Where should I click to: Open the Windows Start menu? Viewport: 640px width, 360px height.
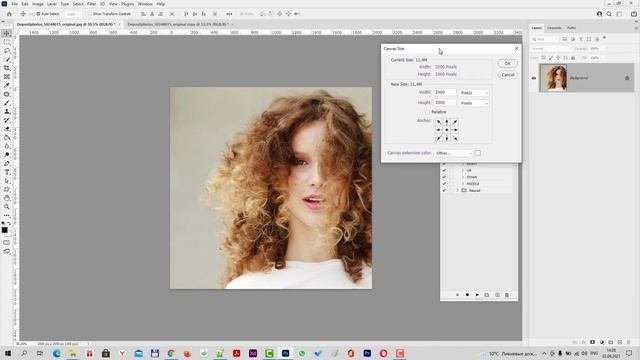[x=7, y=353]
